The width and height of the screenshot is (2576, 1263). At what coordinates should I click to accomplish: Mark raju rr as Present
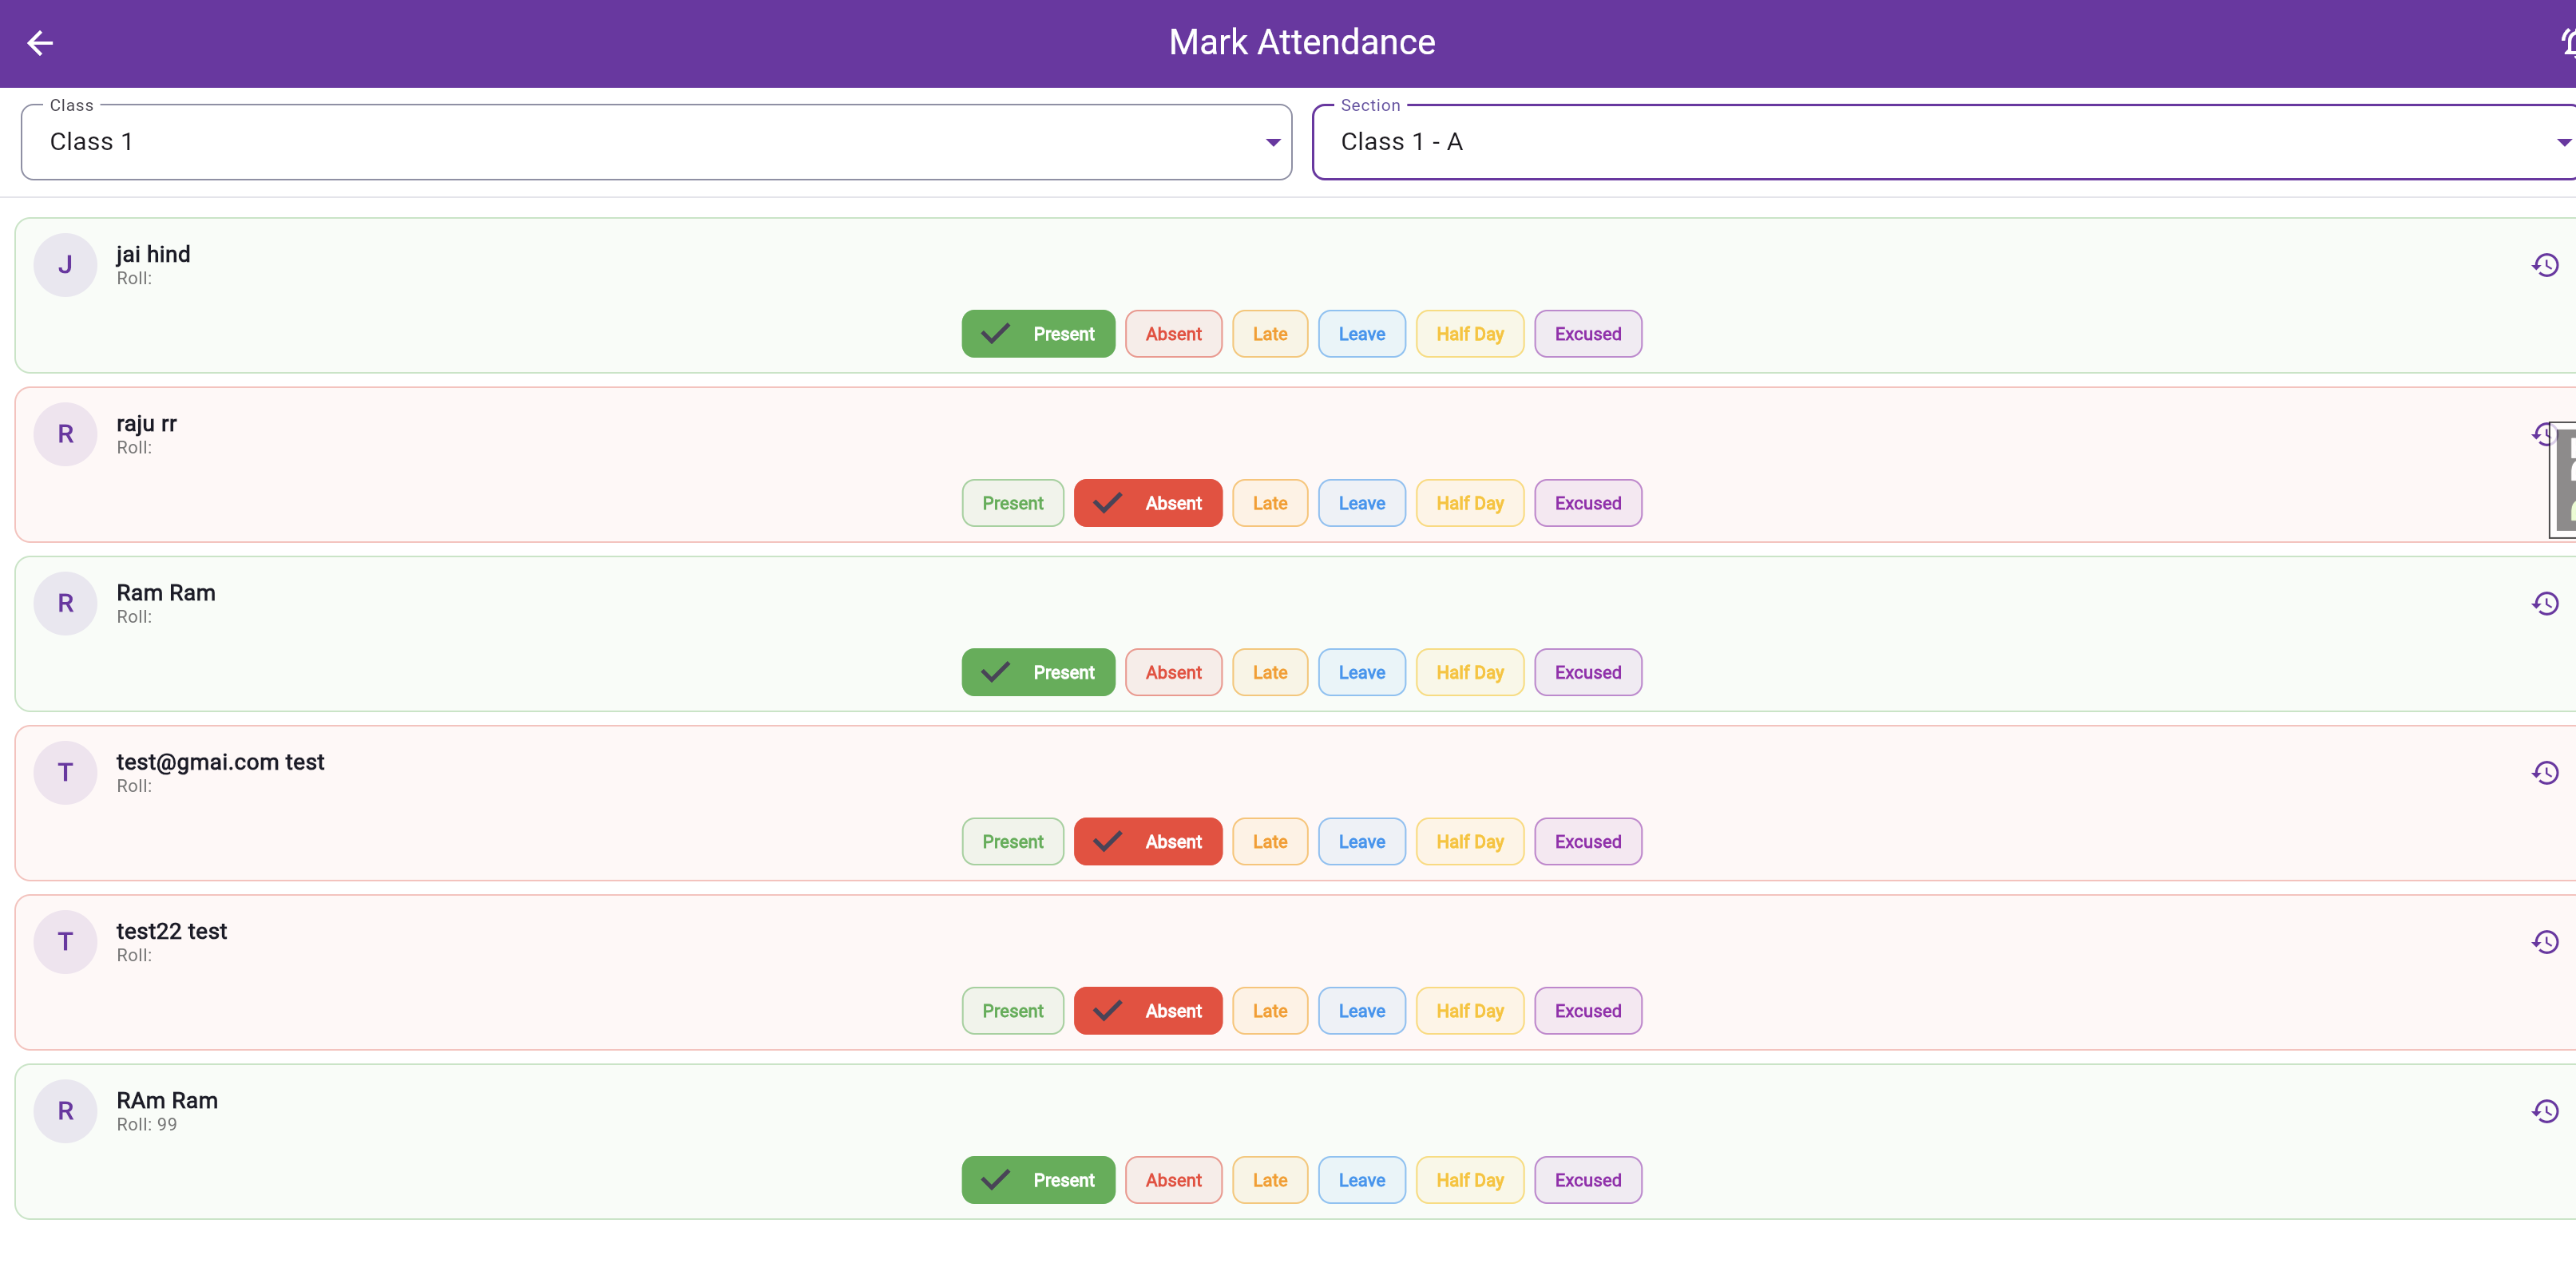(x=1012, y=503)
